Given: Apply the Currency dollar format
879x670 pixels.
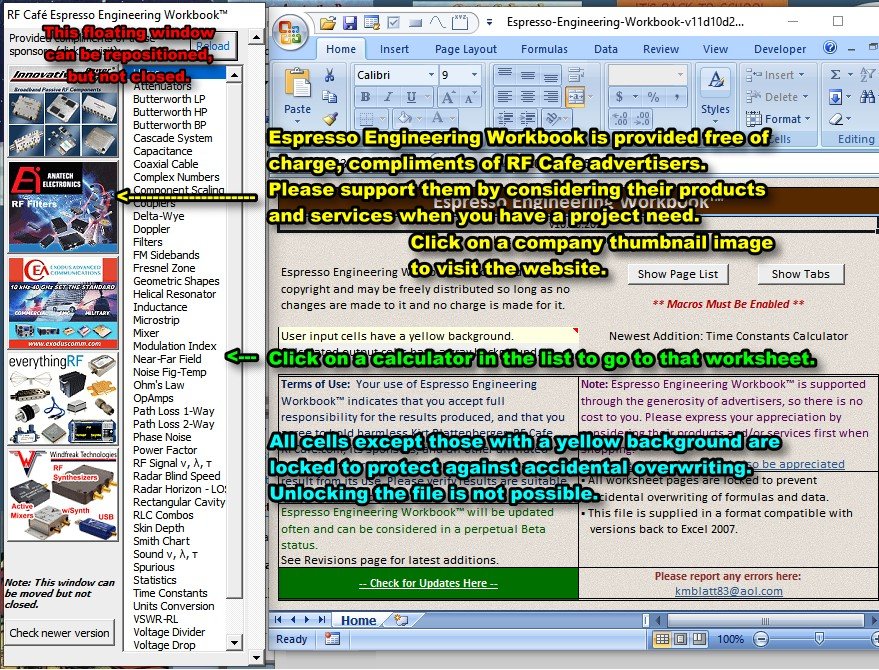Looking at the screenshot, I should click(x=620, y=97).
